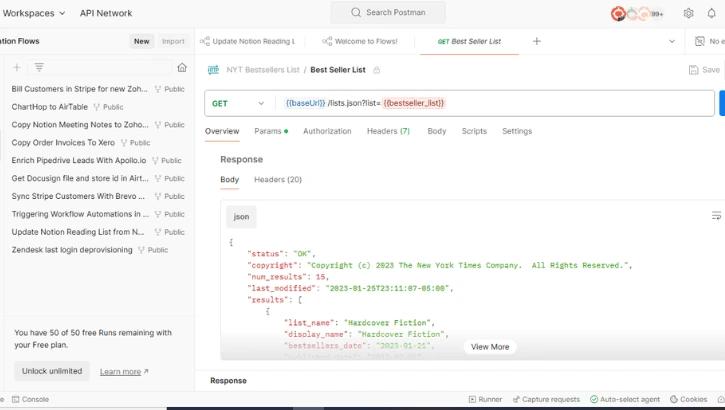
Task: Click fork icon beside ChartHop to AirTable
Action: coord(97,107)
